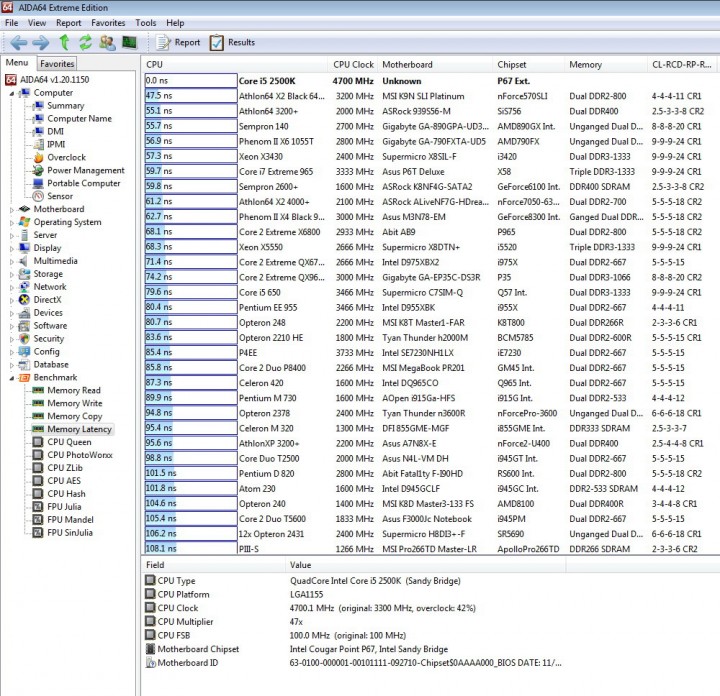Expand the Operating System tree node
Image resolution: width=720 pixels, height=696 pixels.
[x=12, y=222]
